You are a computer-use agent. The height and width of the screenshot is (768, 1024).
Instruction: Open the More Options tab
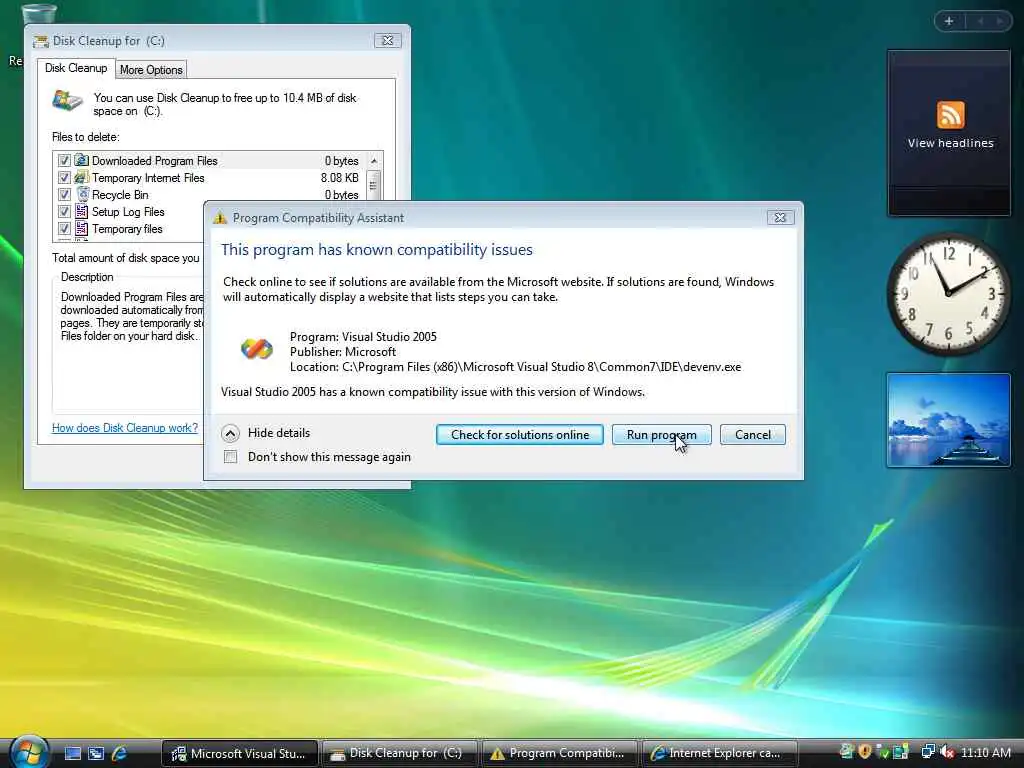click(x=151, y=70)
